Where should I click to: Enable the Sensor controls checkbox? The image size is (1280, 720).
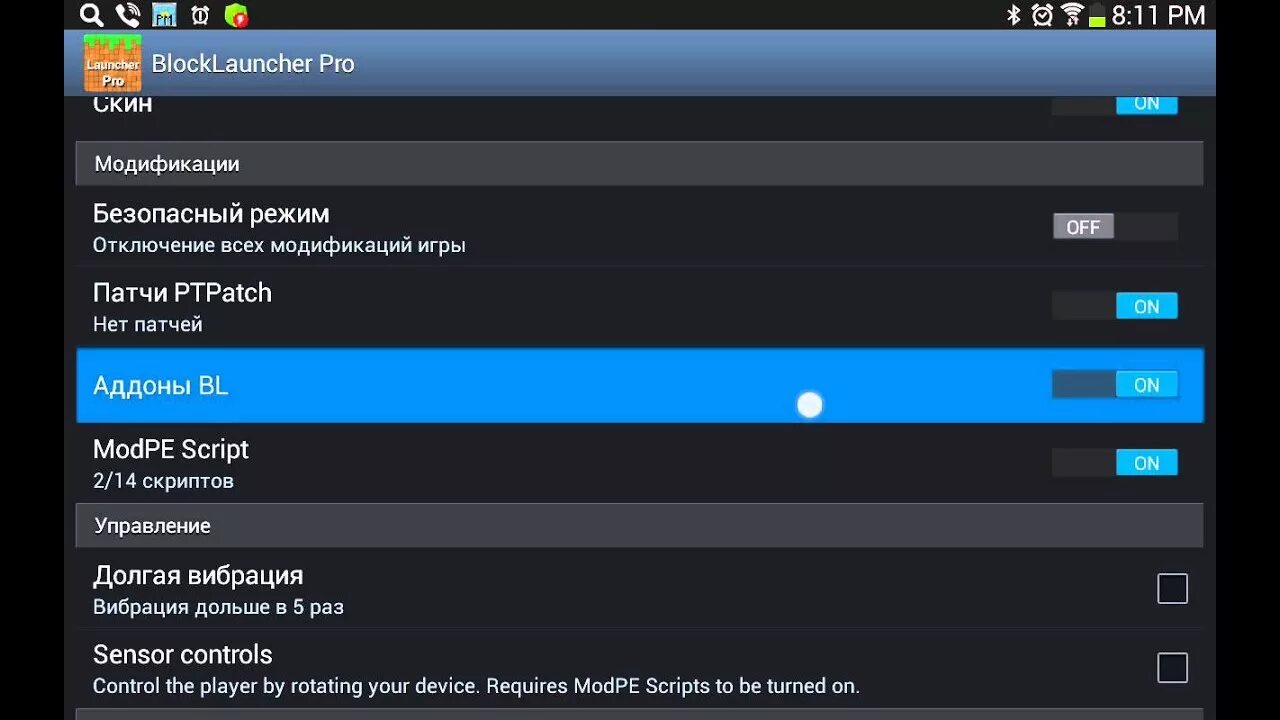click(1172, 668)
